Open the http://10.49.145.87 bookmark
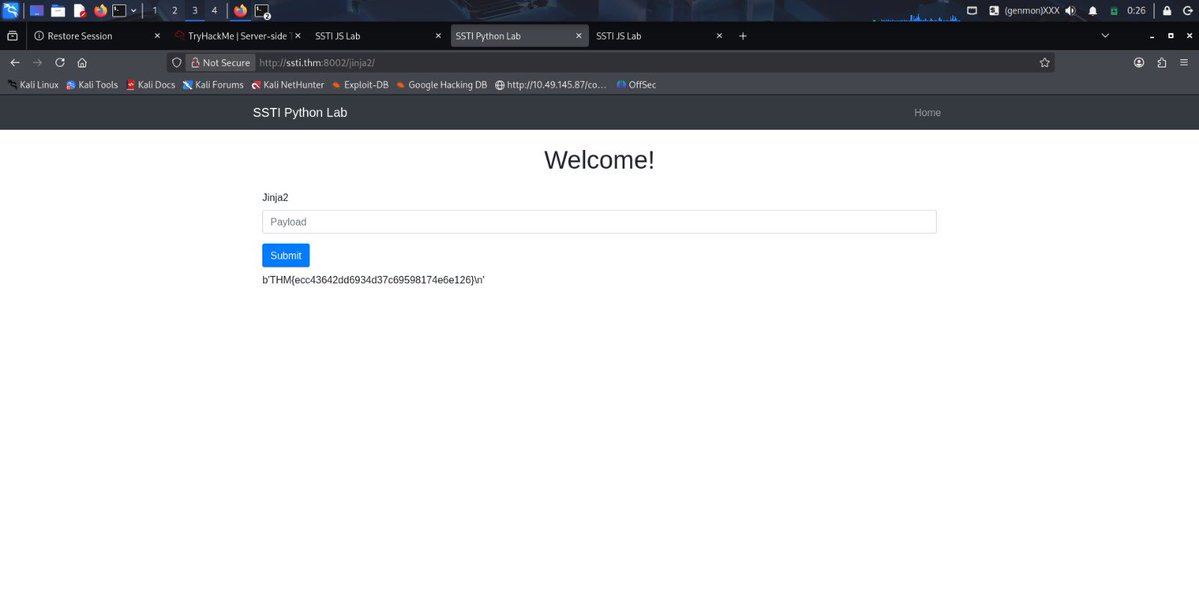 tap(551, 85)
